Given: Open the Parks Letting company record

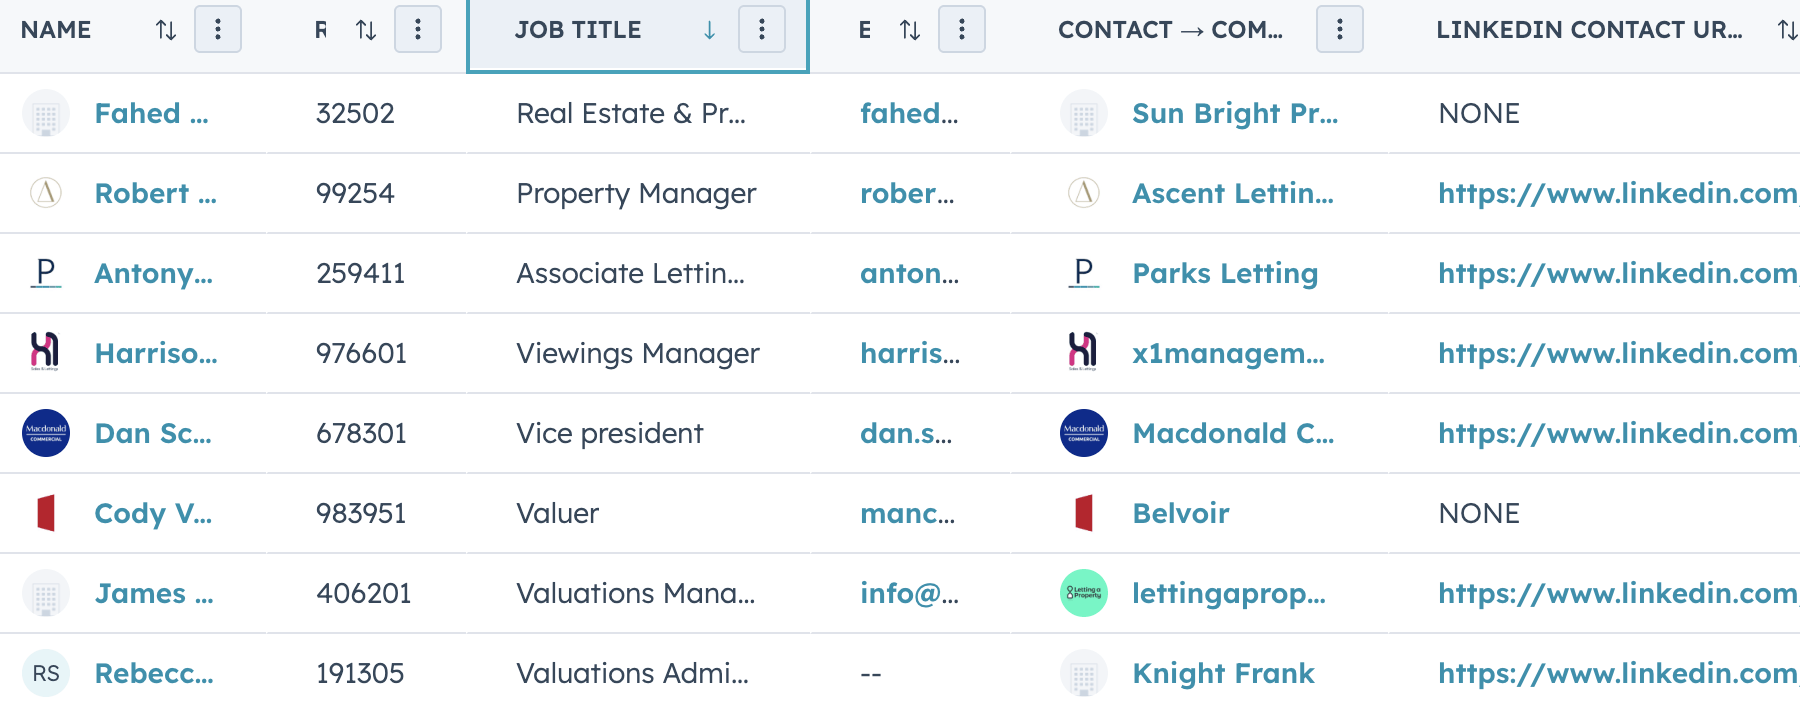Looking at the screenshot, I should click(1225, 273).
